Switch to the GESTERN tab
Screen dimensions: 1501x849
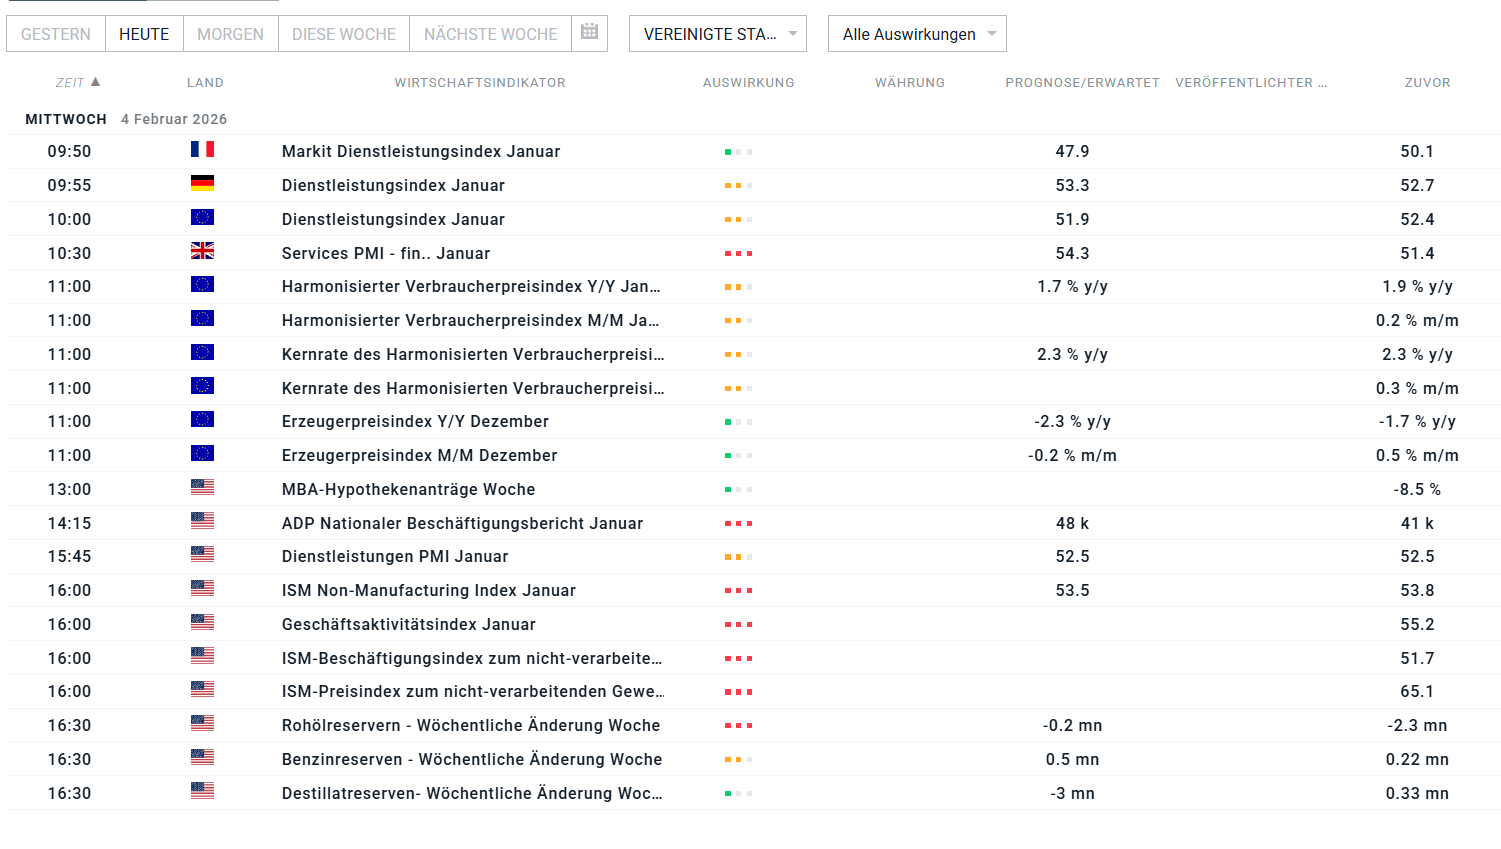pyautogui.click(x=55, y=33)
